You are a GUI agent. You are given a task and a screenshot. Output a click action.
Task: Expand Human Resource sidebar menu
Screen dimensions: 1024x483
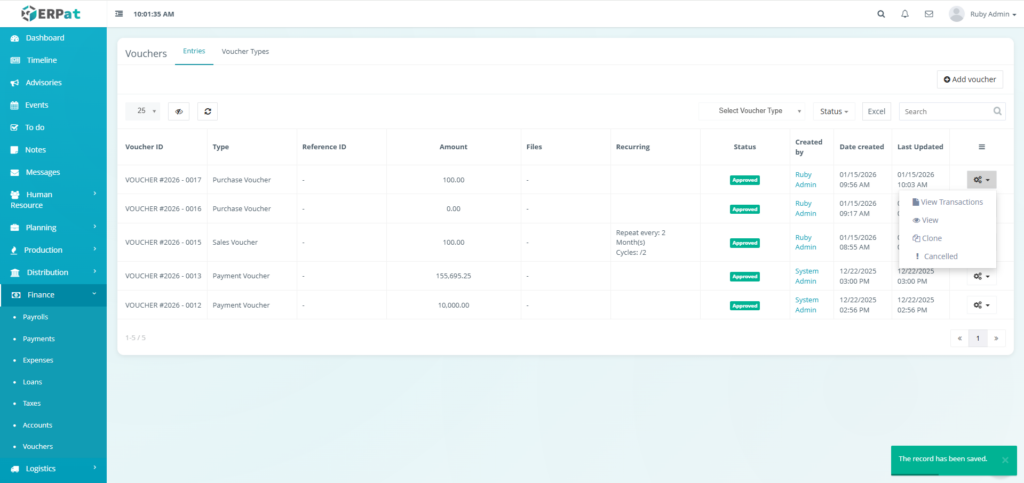pyautogui.click(x=53, y=200)
